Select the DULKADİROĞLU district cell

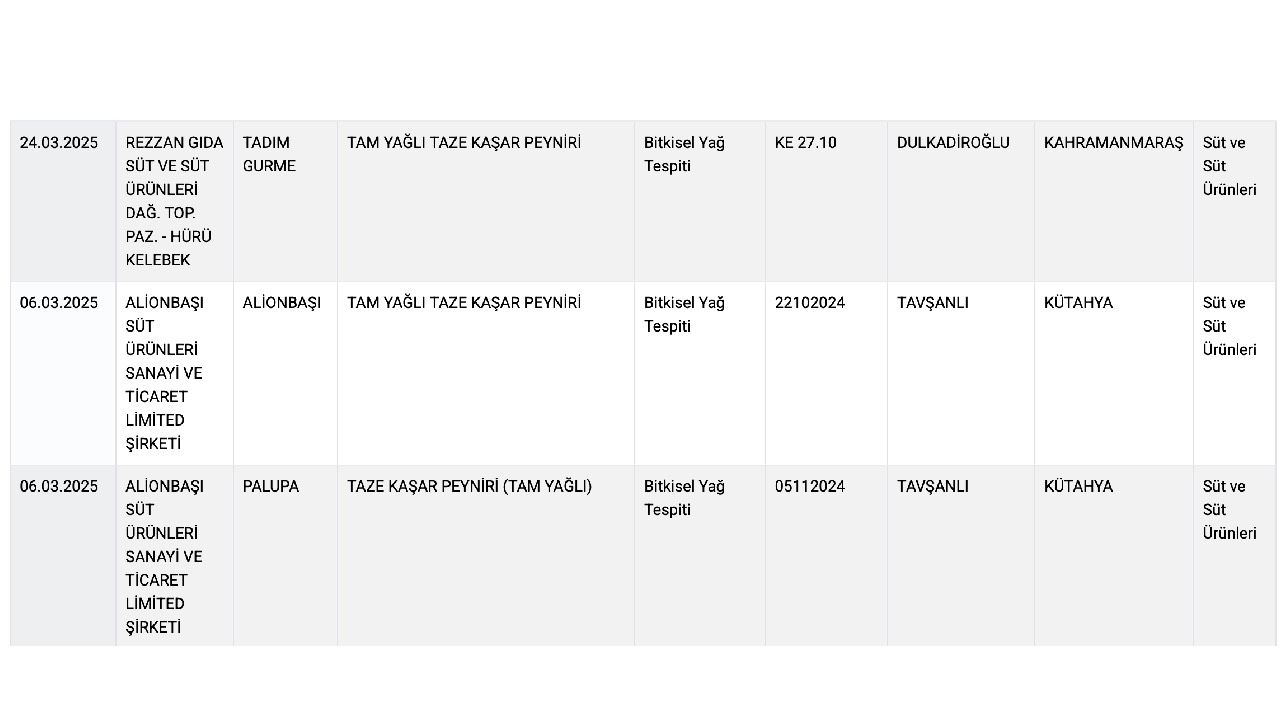pos(961,202)
